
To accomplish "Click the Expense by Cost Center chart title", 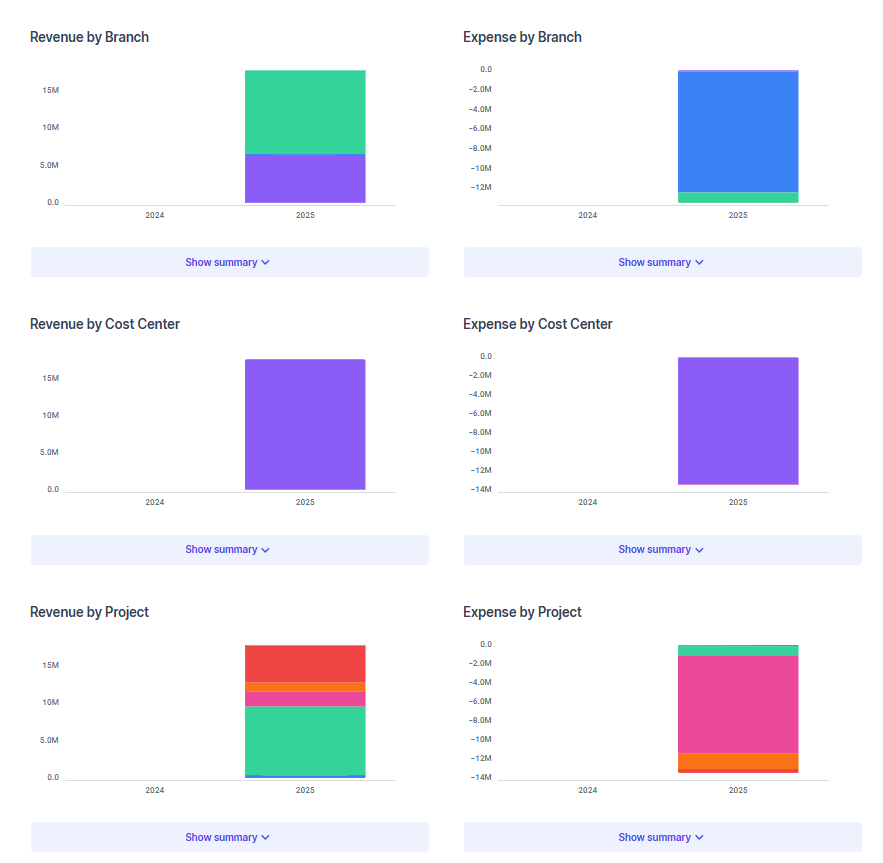I will pos(538,324).
